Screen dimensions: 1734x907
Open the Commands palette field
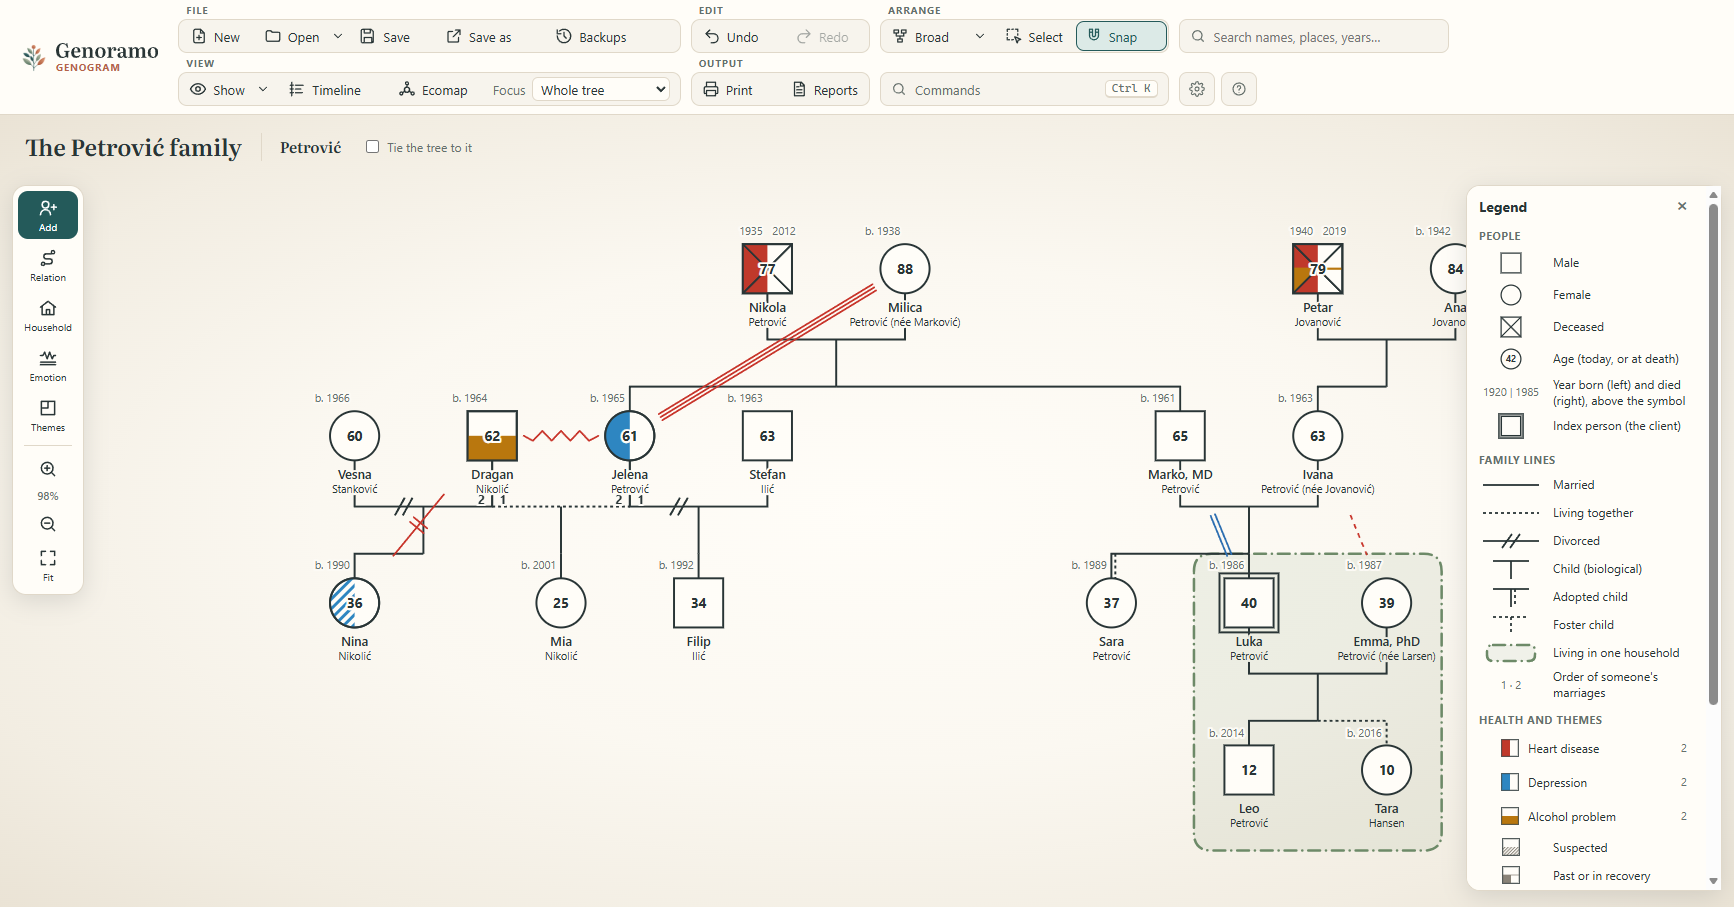[1024, 89]
